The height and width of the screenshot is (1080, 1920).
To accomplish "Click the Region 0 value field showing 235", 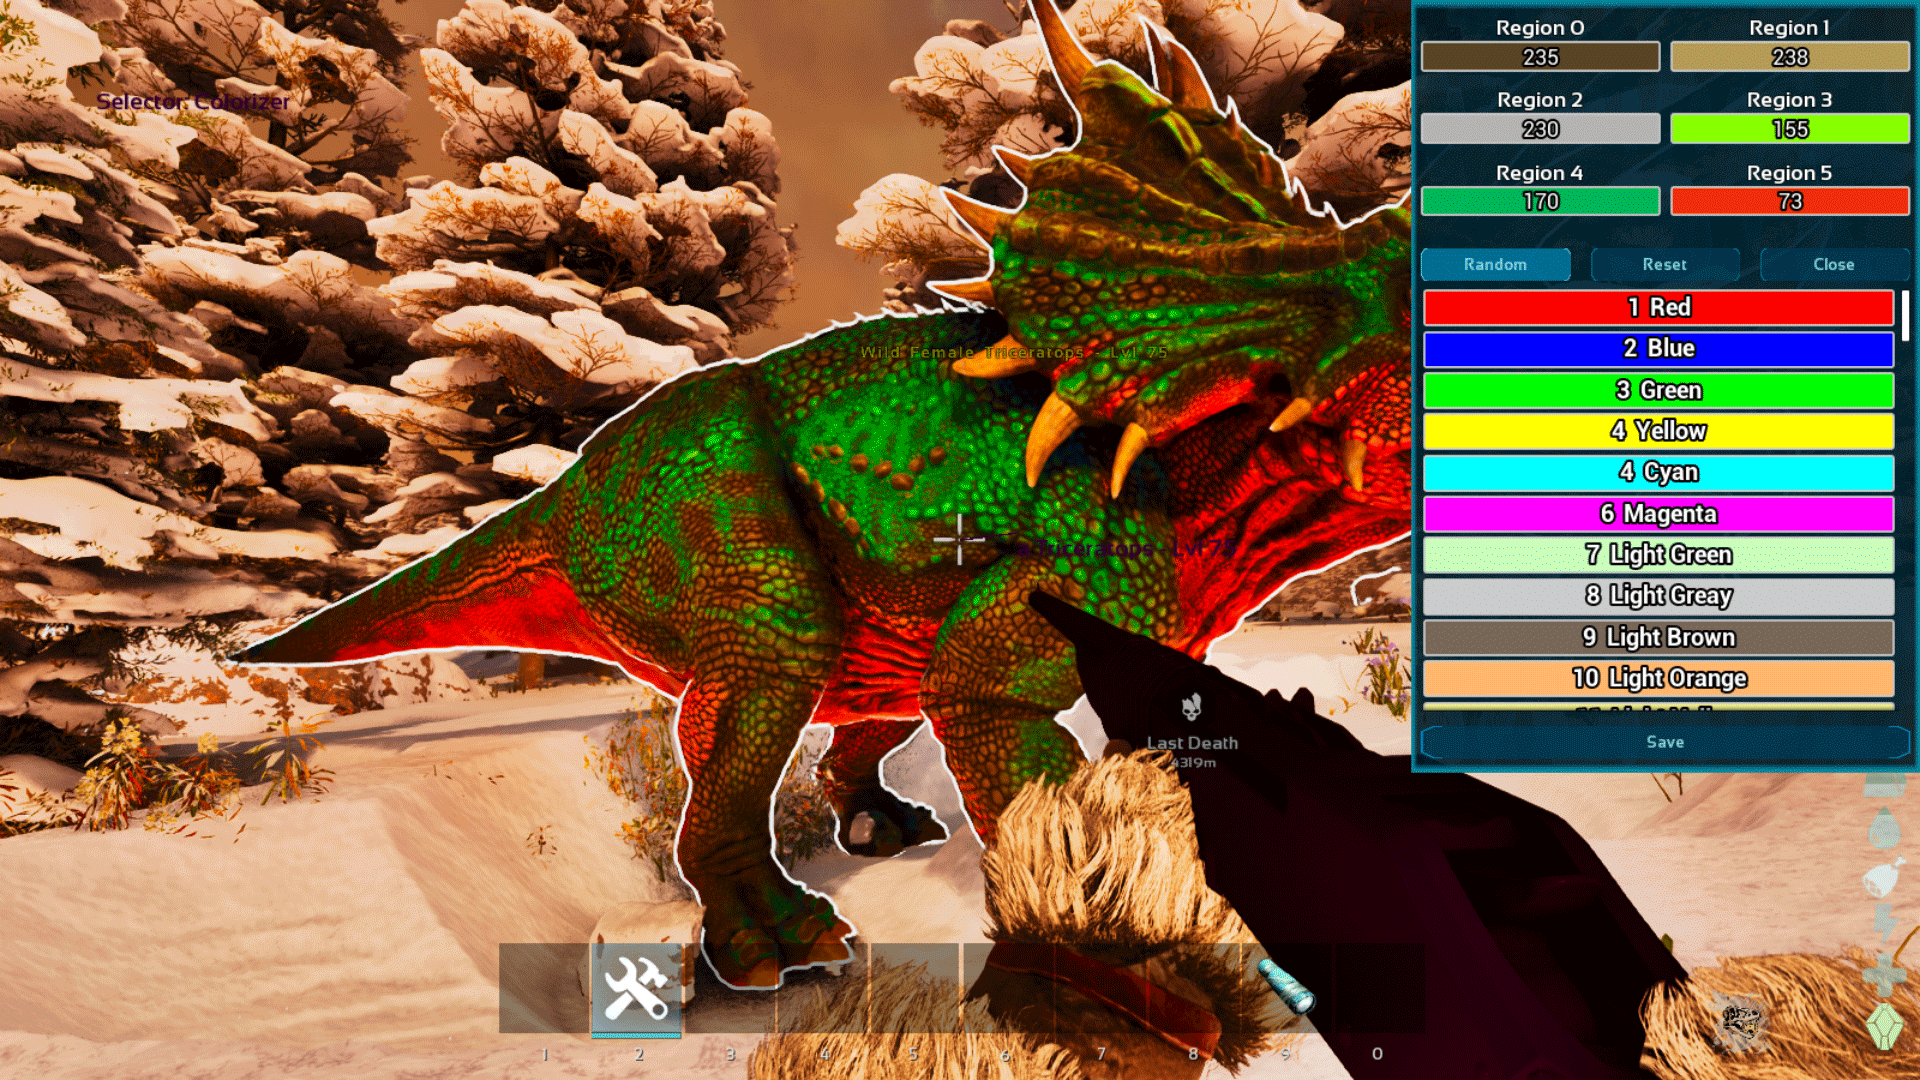I will (1540, 57).
